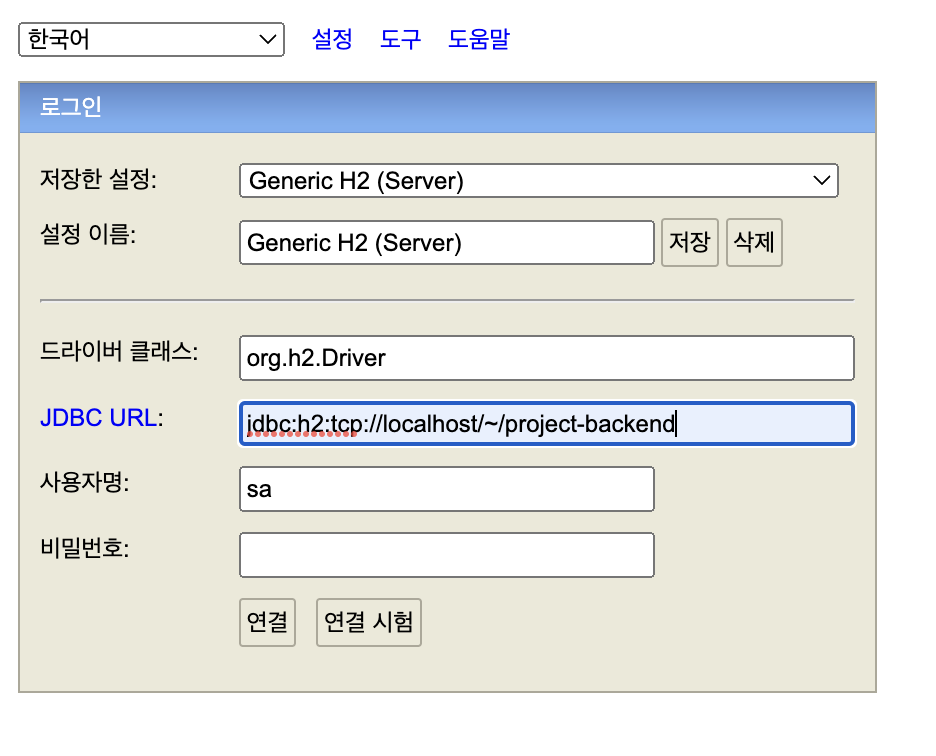Click the 삭제 button

(754, 242)
